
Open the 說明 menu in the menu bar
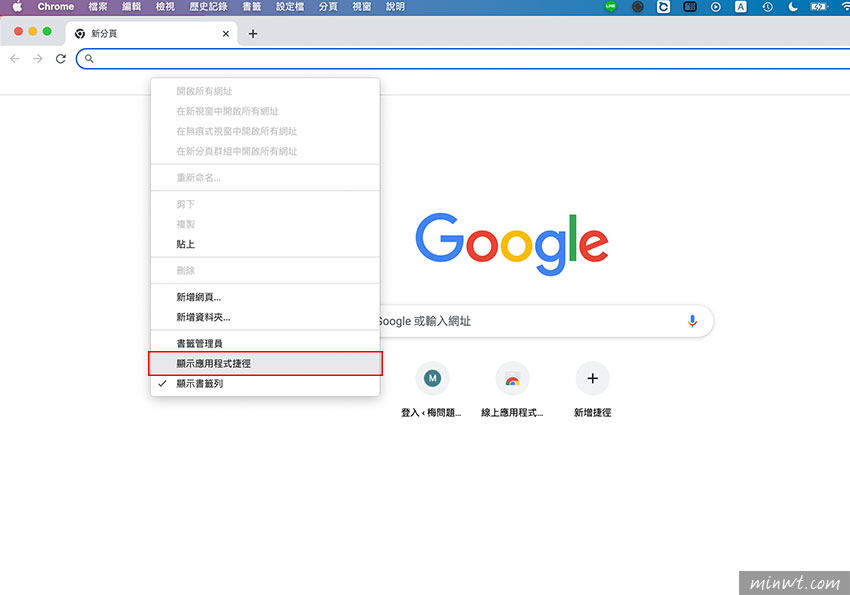pos(395,7)
